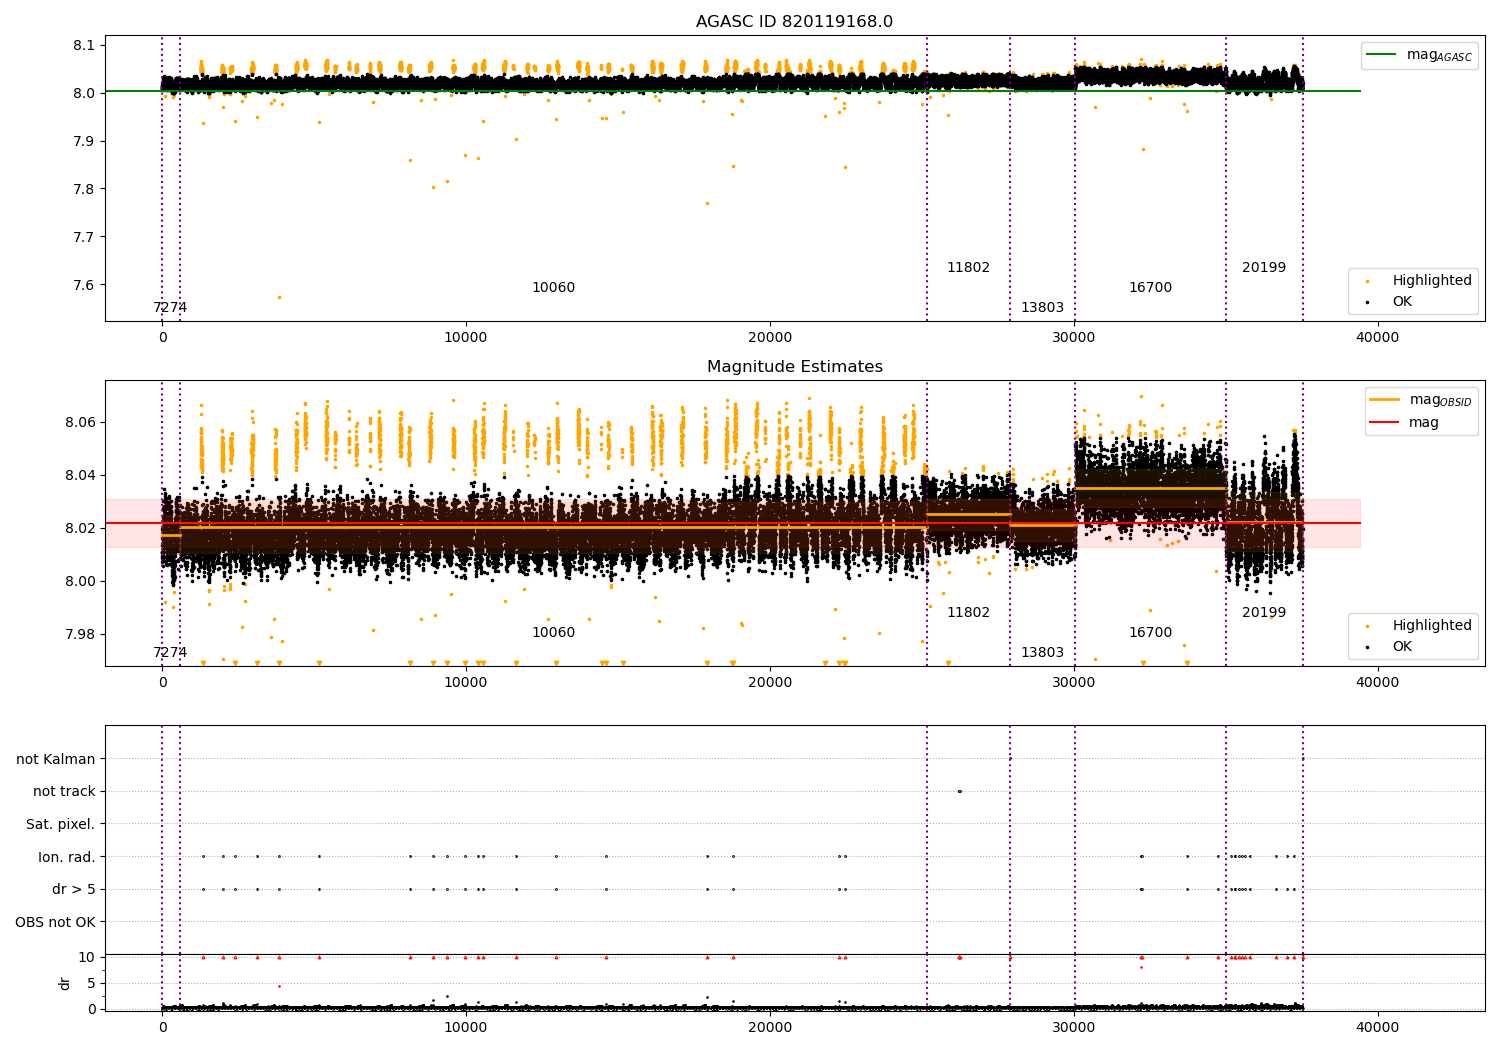The image size is (1500, 1050).
Task: Click the 8.1 y-axis tick in top plot
Action: coord(84,45)
